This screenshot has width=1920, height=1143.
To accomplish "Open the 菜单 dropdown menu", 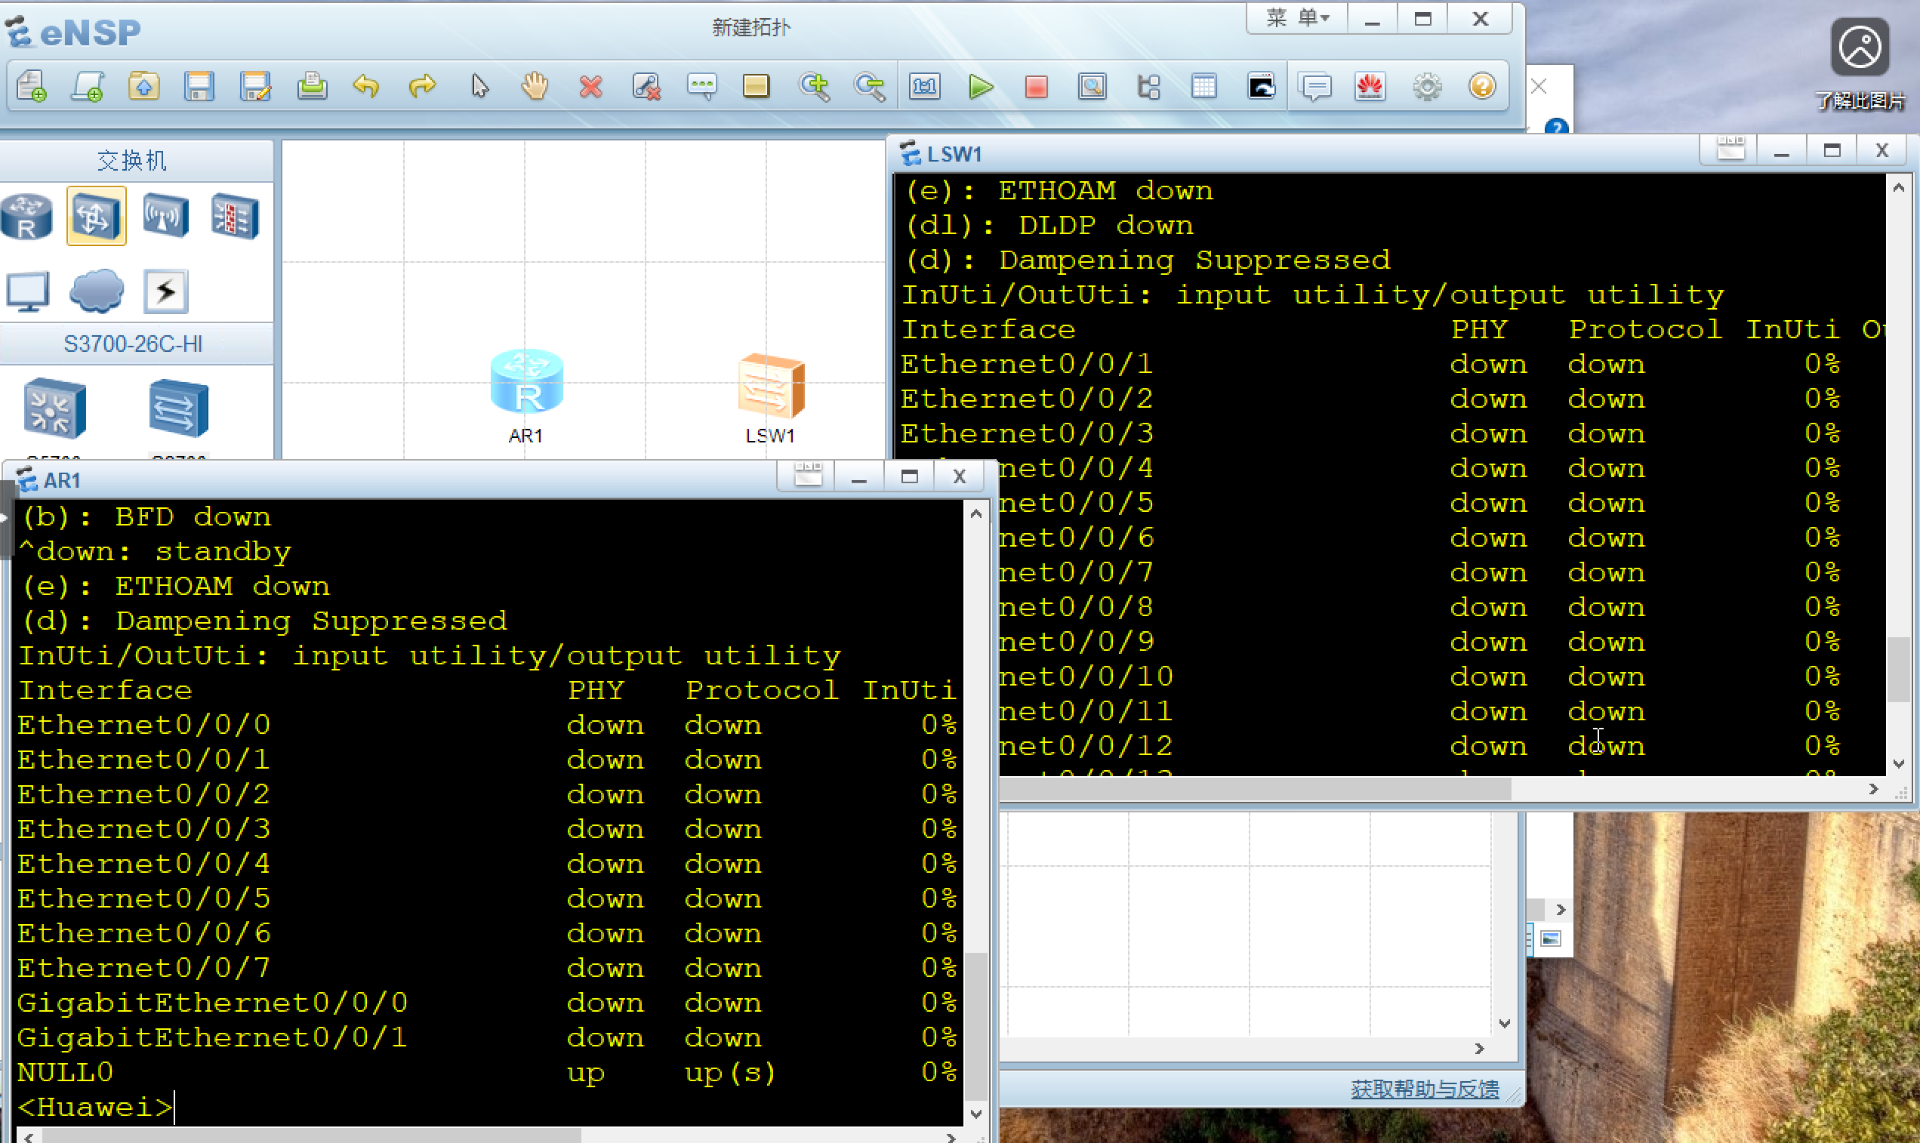I will point(1297,18).
